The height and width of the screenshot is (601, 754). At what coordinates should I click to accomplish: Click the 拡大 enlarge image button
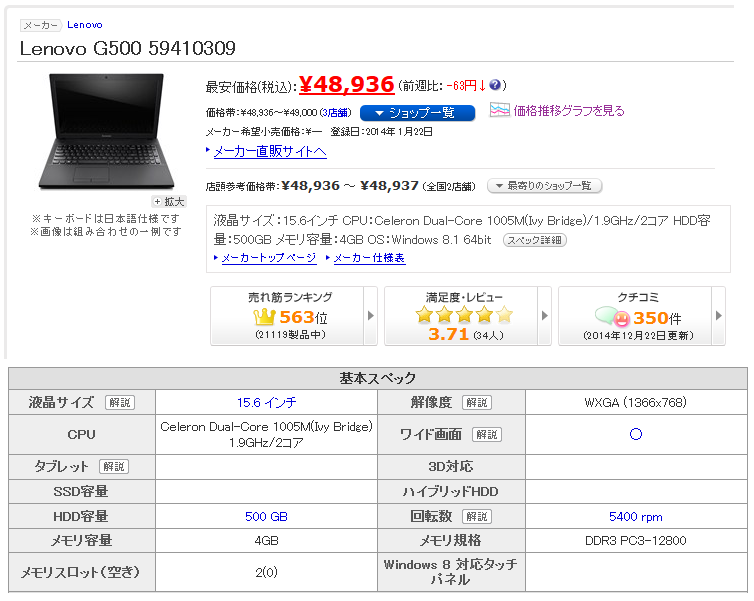coord(168,201)
